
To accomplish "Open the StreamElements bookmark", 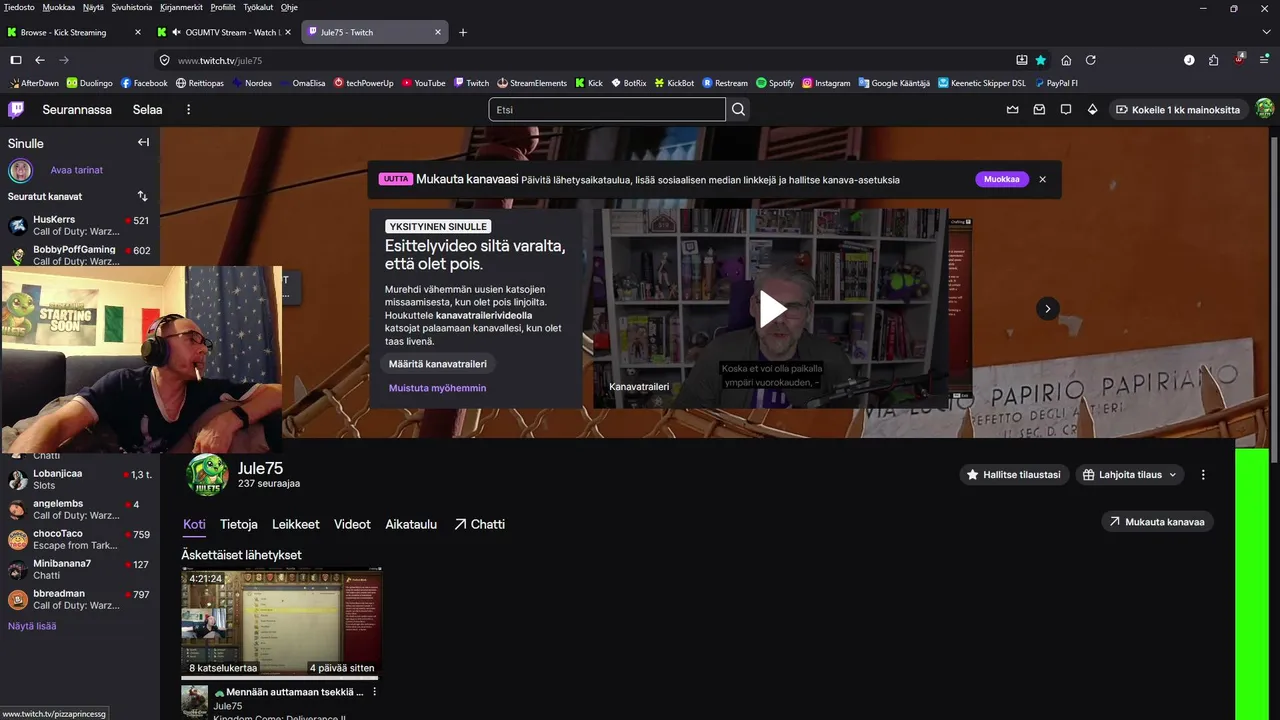I will point(531,83).
